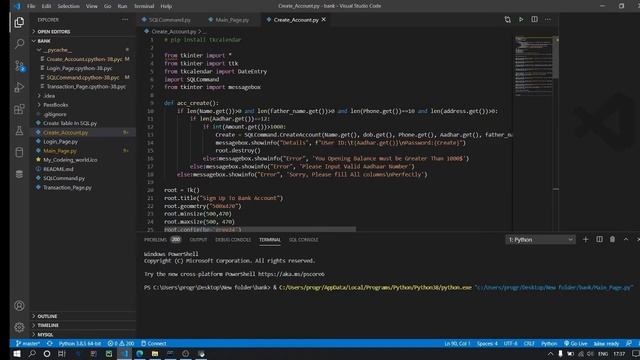The image size is (640, 360).
Task: Open Transaction_Page.py in the explorer
Action: (67, 187)
